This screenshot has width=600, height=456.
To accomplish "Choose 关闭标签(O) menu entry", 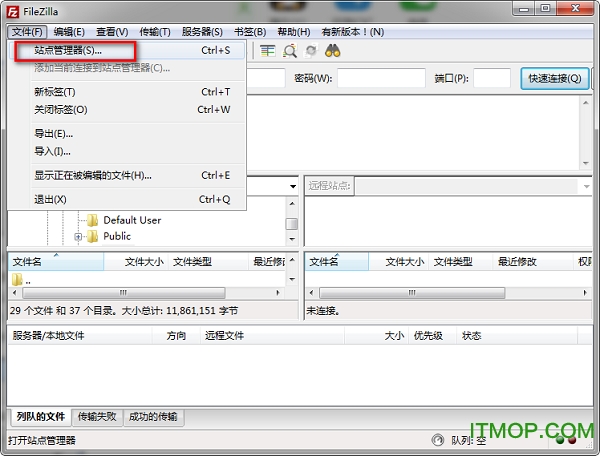I will (x=126, y=110).
